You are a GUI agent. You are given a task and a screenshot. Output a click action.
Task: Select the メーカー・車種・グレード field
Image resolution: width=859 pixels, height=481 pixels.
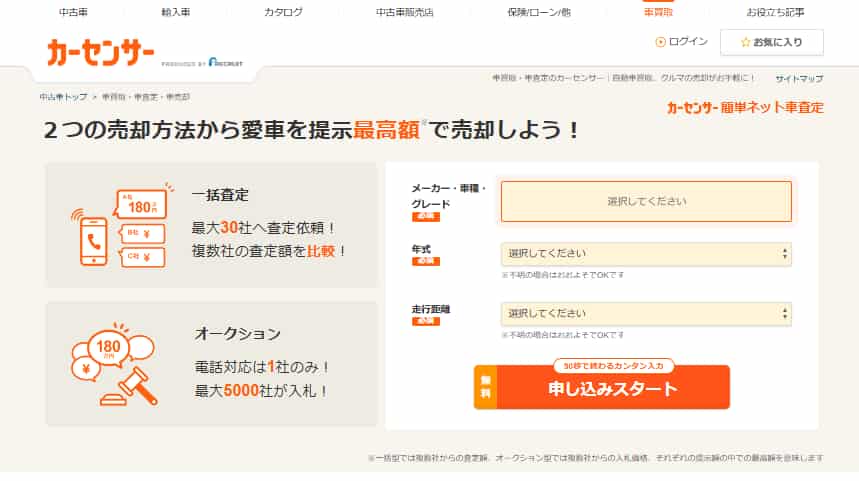(x=646, y=201)
